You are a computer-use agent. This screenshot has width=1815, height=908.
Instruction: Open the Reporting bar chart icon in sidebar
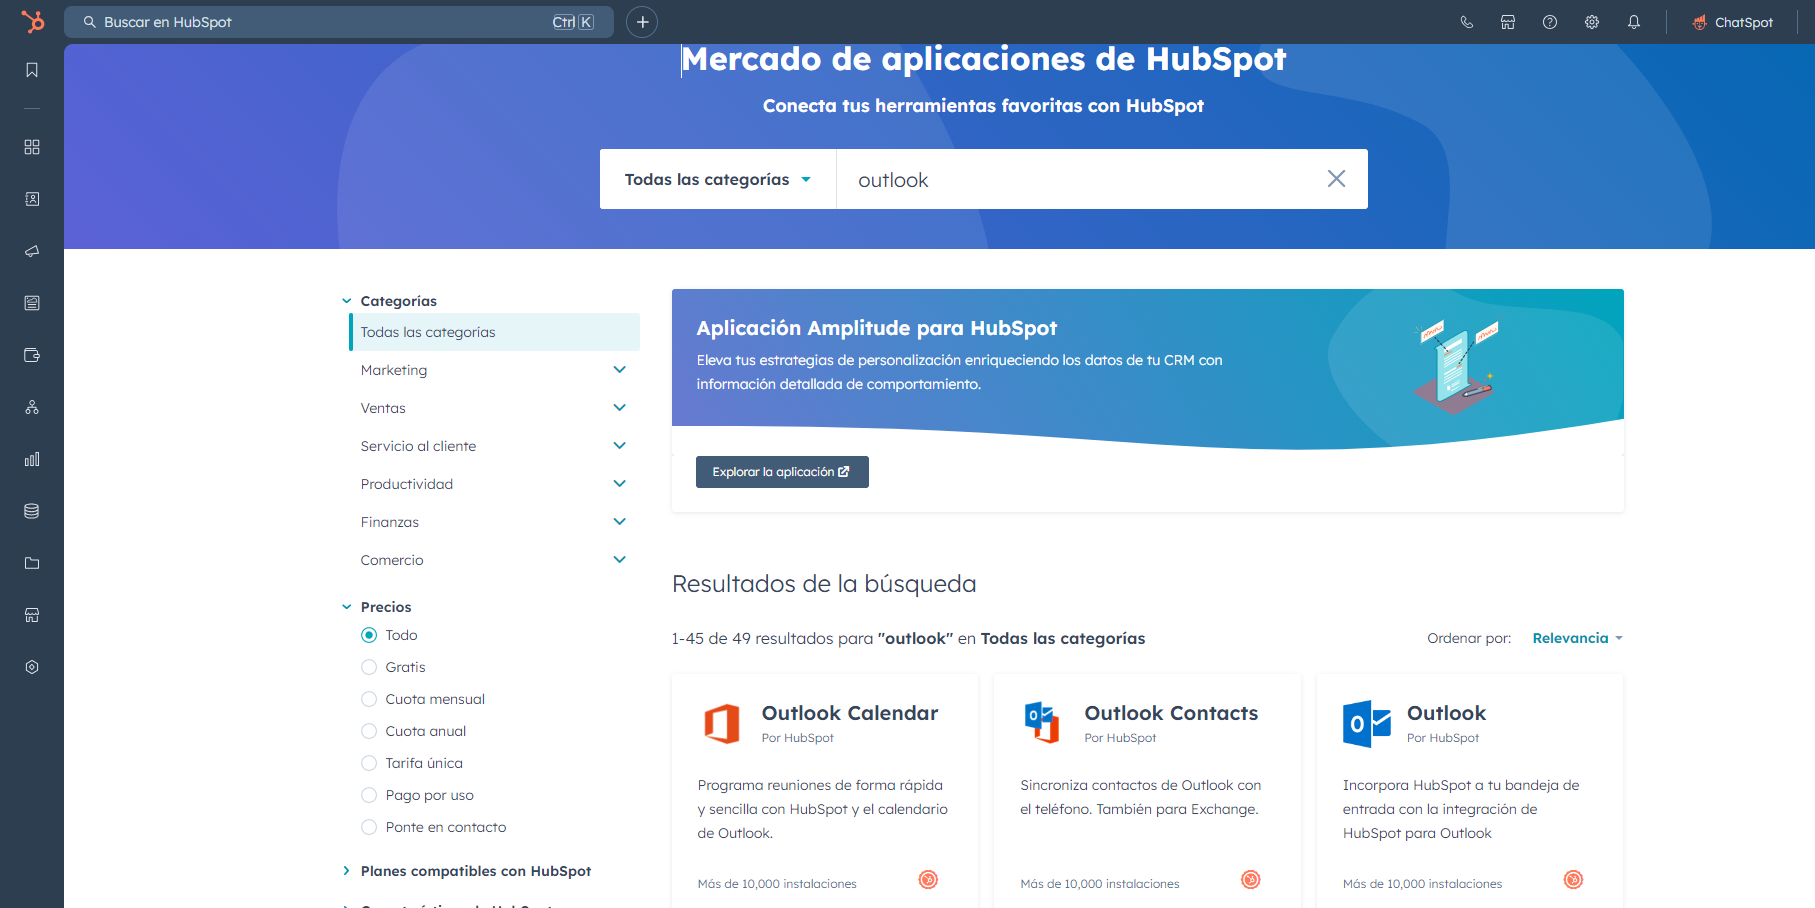tap(32, 459)
